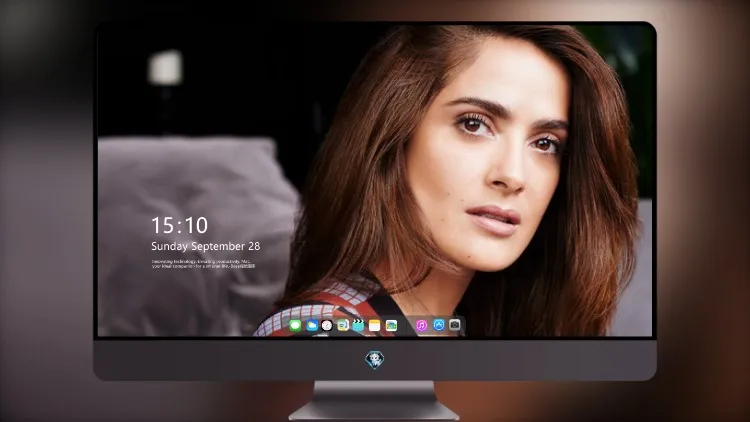The width and height of the screenshot is (750, 422).
Task: Launch the purple Music app in the dock
Action: (x=421, y=326)
